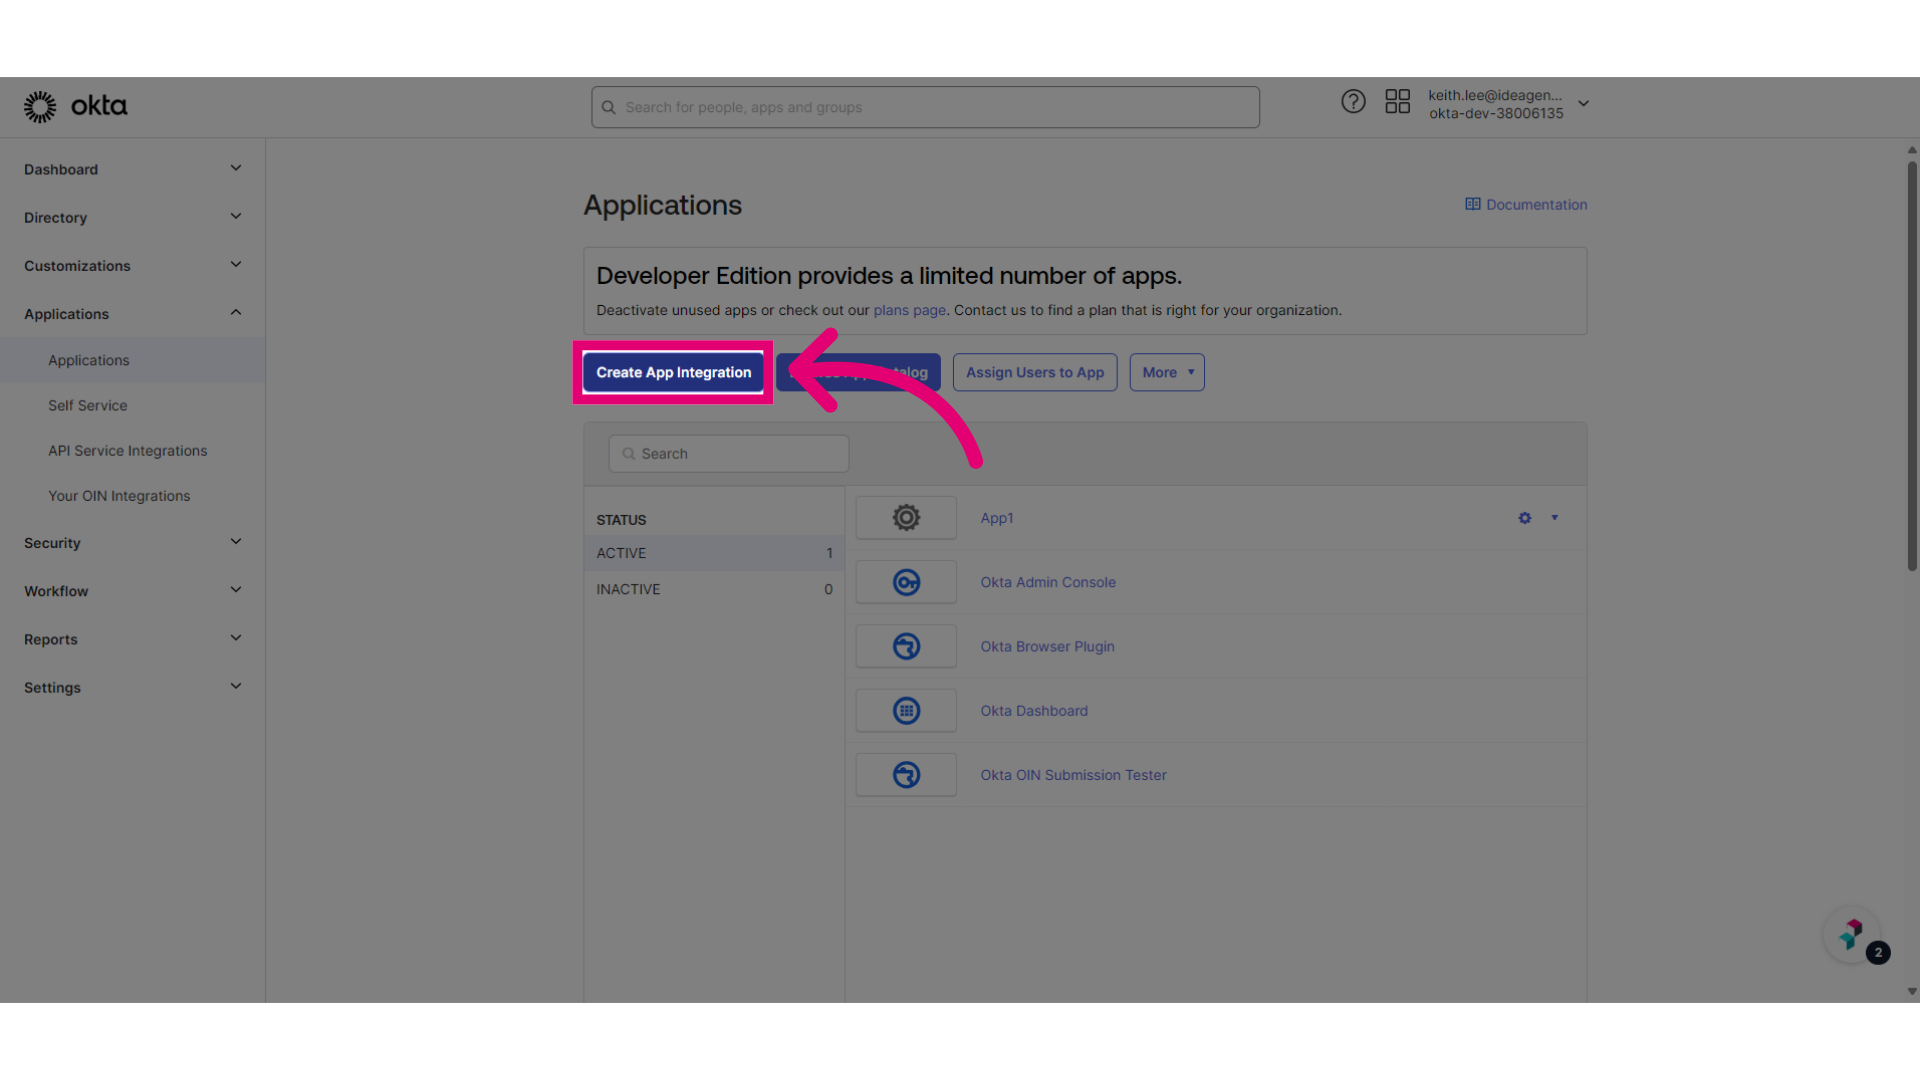Focus the applications list Search field

tap(729, 454)
